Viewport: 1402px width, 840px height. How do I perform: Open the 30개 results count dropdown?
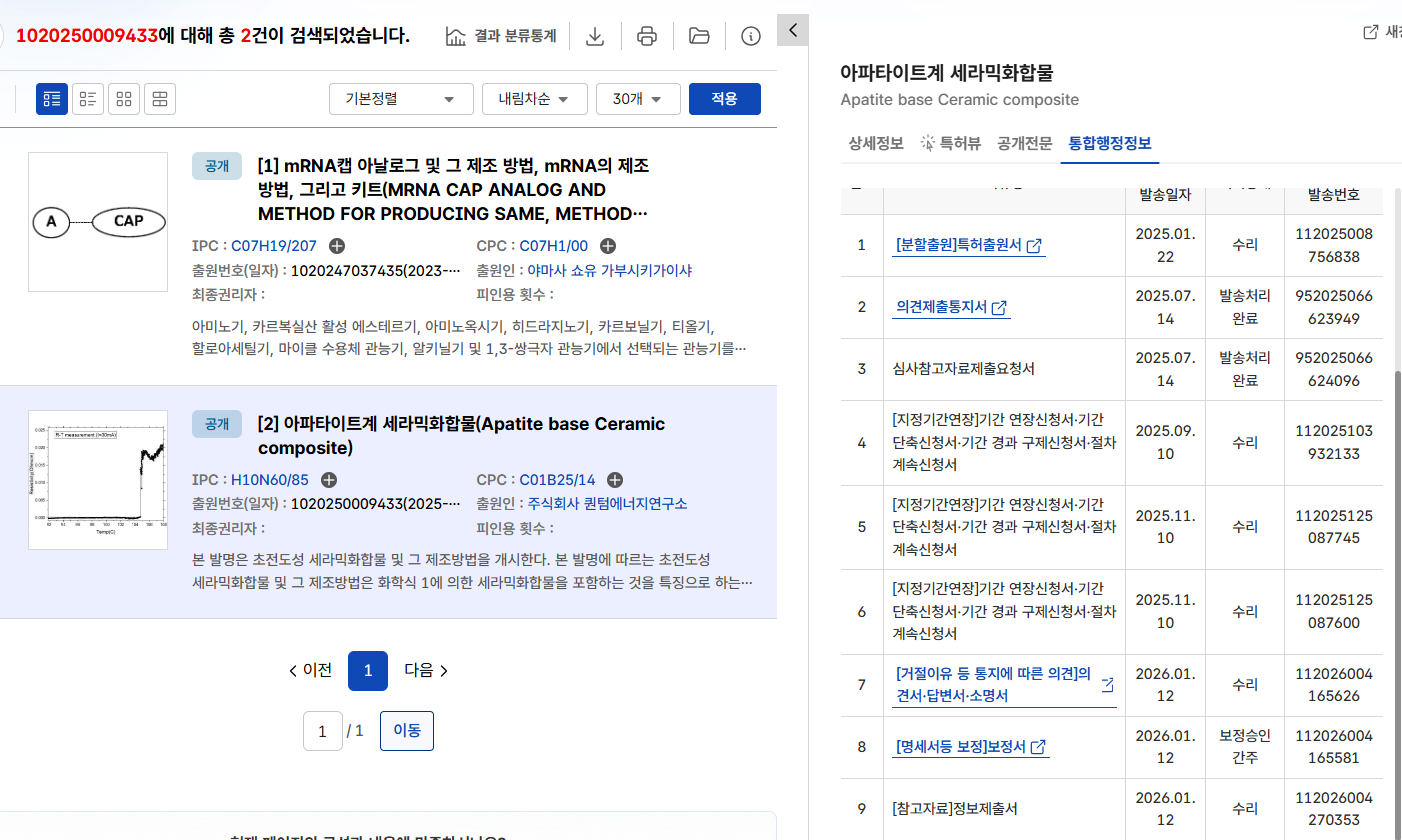pos(638,98)
